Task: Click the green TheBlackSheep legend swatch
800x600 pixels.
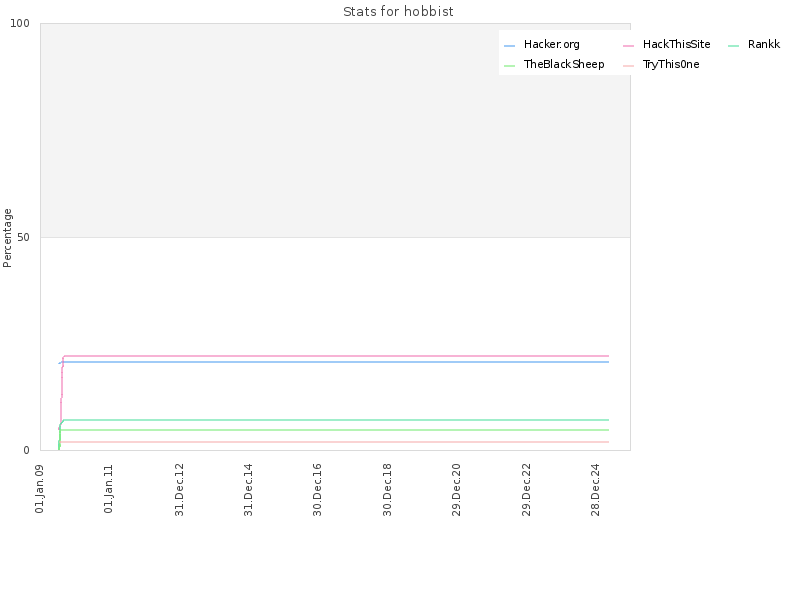Action: click(x=509, y=66)
